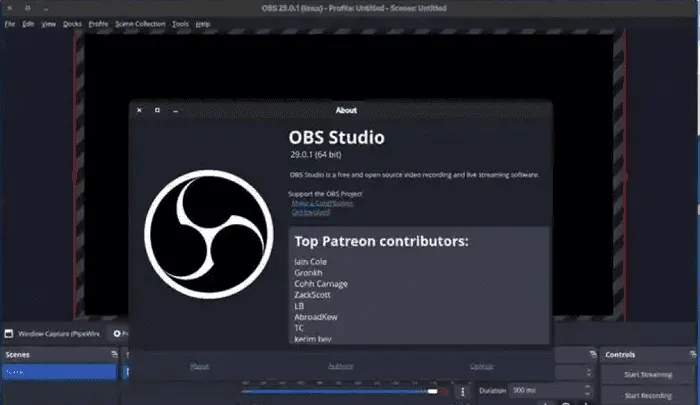Show the Authors section link

[341, 366]
